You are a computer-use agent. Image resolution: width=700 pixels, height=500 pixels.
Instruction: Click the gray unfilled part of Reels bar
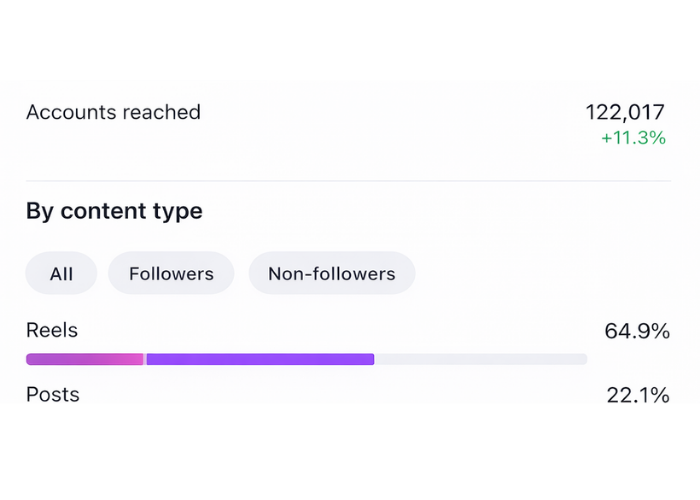[x=480, y=359]
